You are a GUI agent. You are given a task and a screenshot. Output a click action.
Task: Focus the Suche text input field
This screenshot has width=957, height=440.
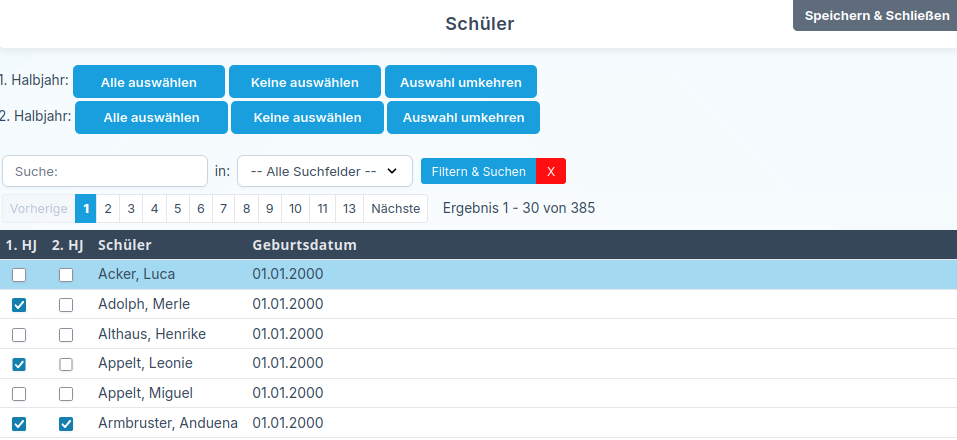click(104, 171)
